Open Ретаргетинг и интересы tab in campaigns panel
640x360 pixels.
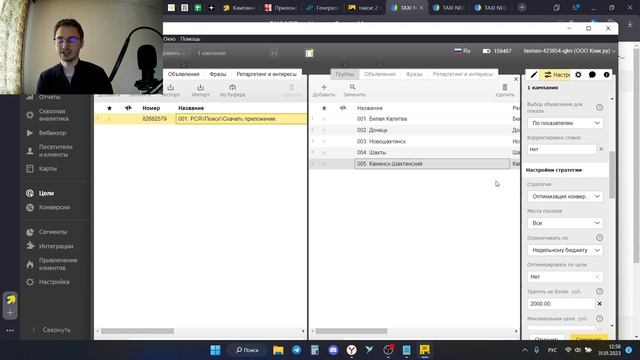[x=267, y=74]
